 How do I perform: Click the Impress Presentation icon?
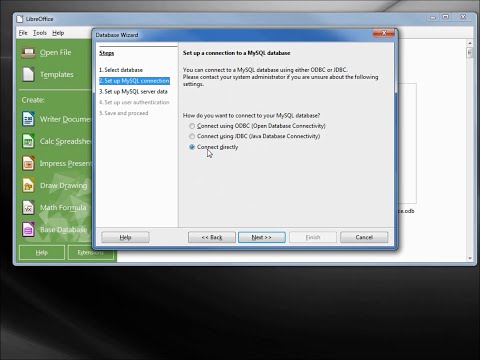pyautogui.click(x=28, y=163)
